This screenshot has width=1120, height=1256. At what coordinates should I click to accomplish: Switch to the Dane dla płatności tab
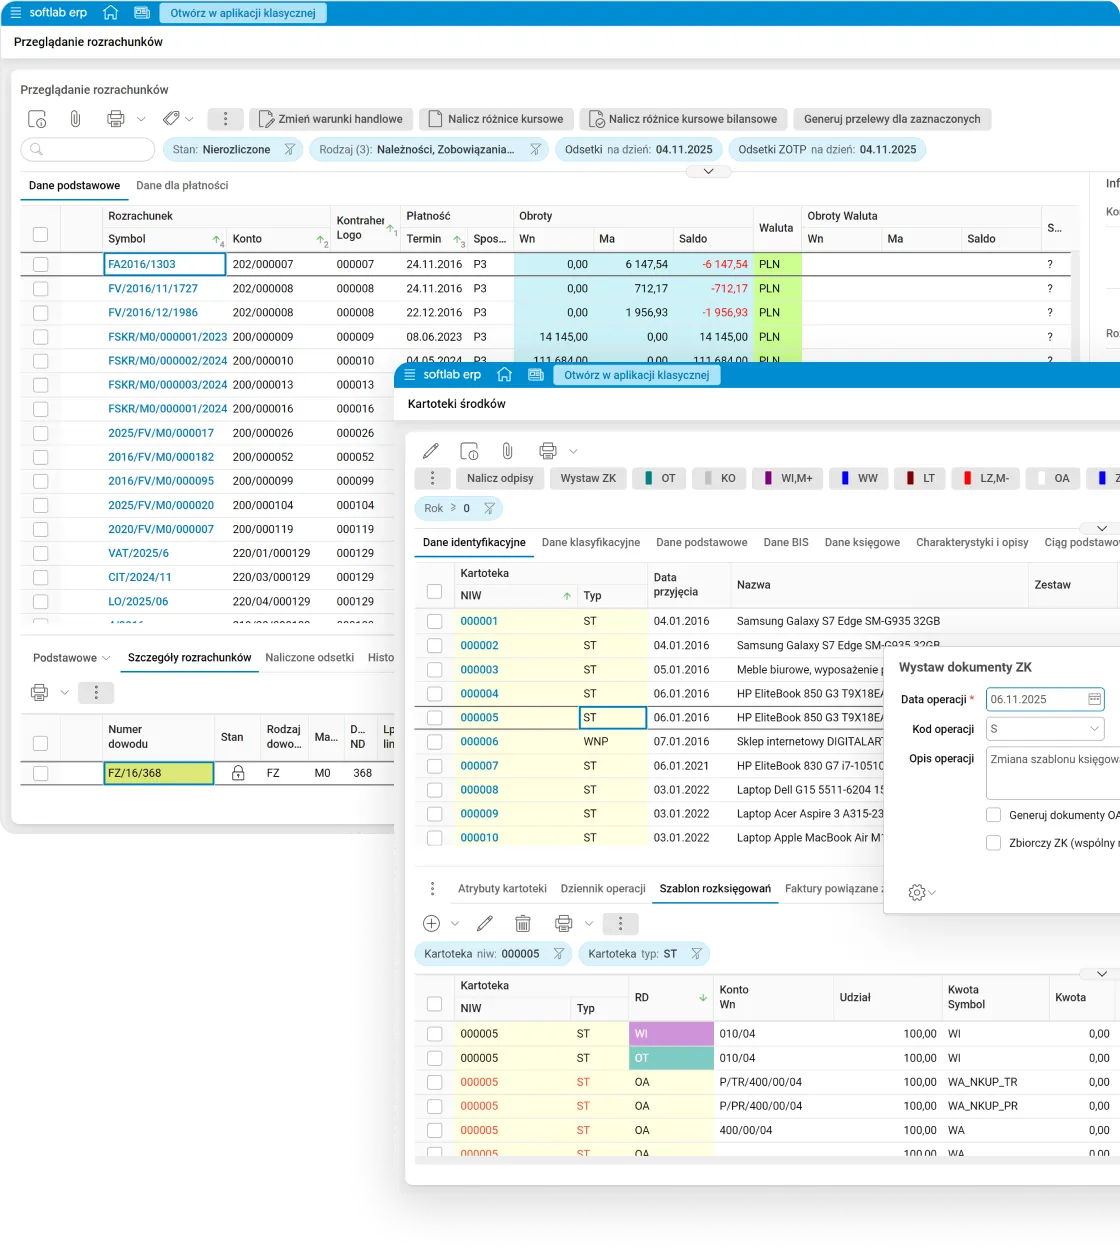tap(182, 185)
